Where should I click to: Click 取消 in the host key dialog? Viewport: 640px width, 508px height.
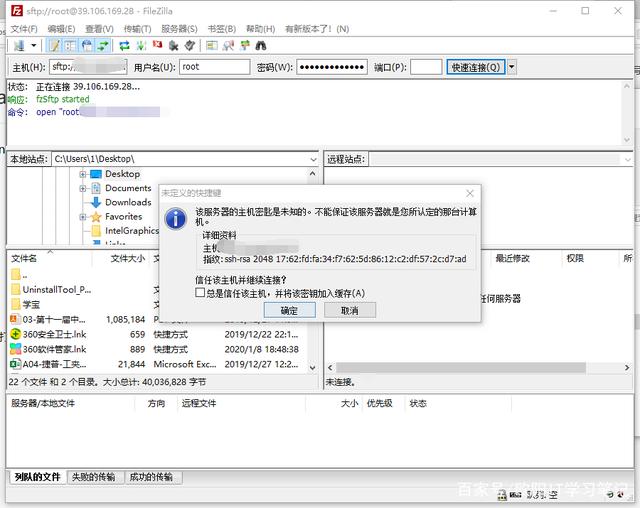[350, 311]
